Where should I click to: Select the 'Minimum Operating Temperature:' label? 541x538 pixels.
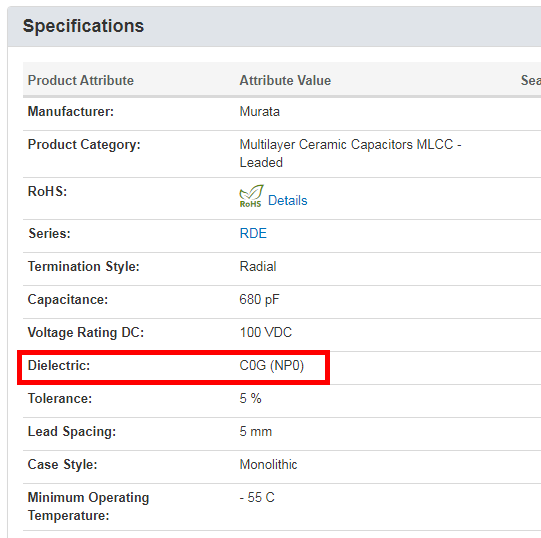pos(88,507)
